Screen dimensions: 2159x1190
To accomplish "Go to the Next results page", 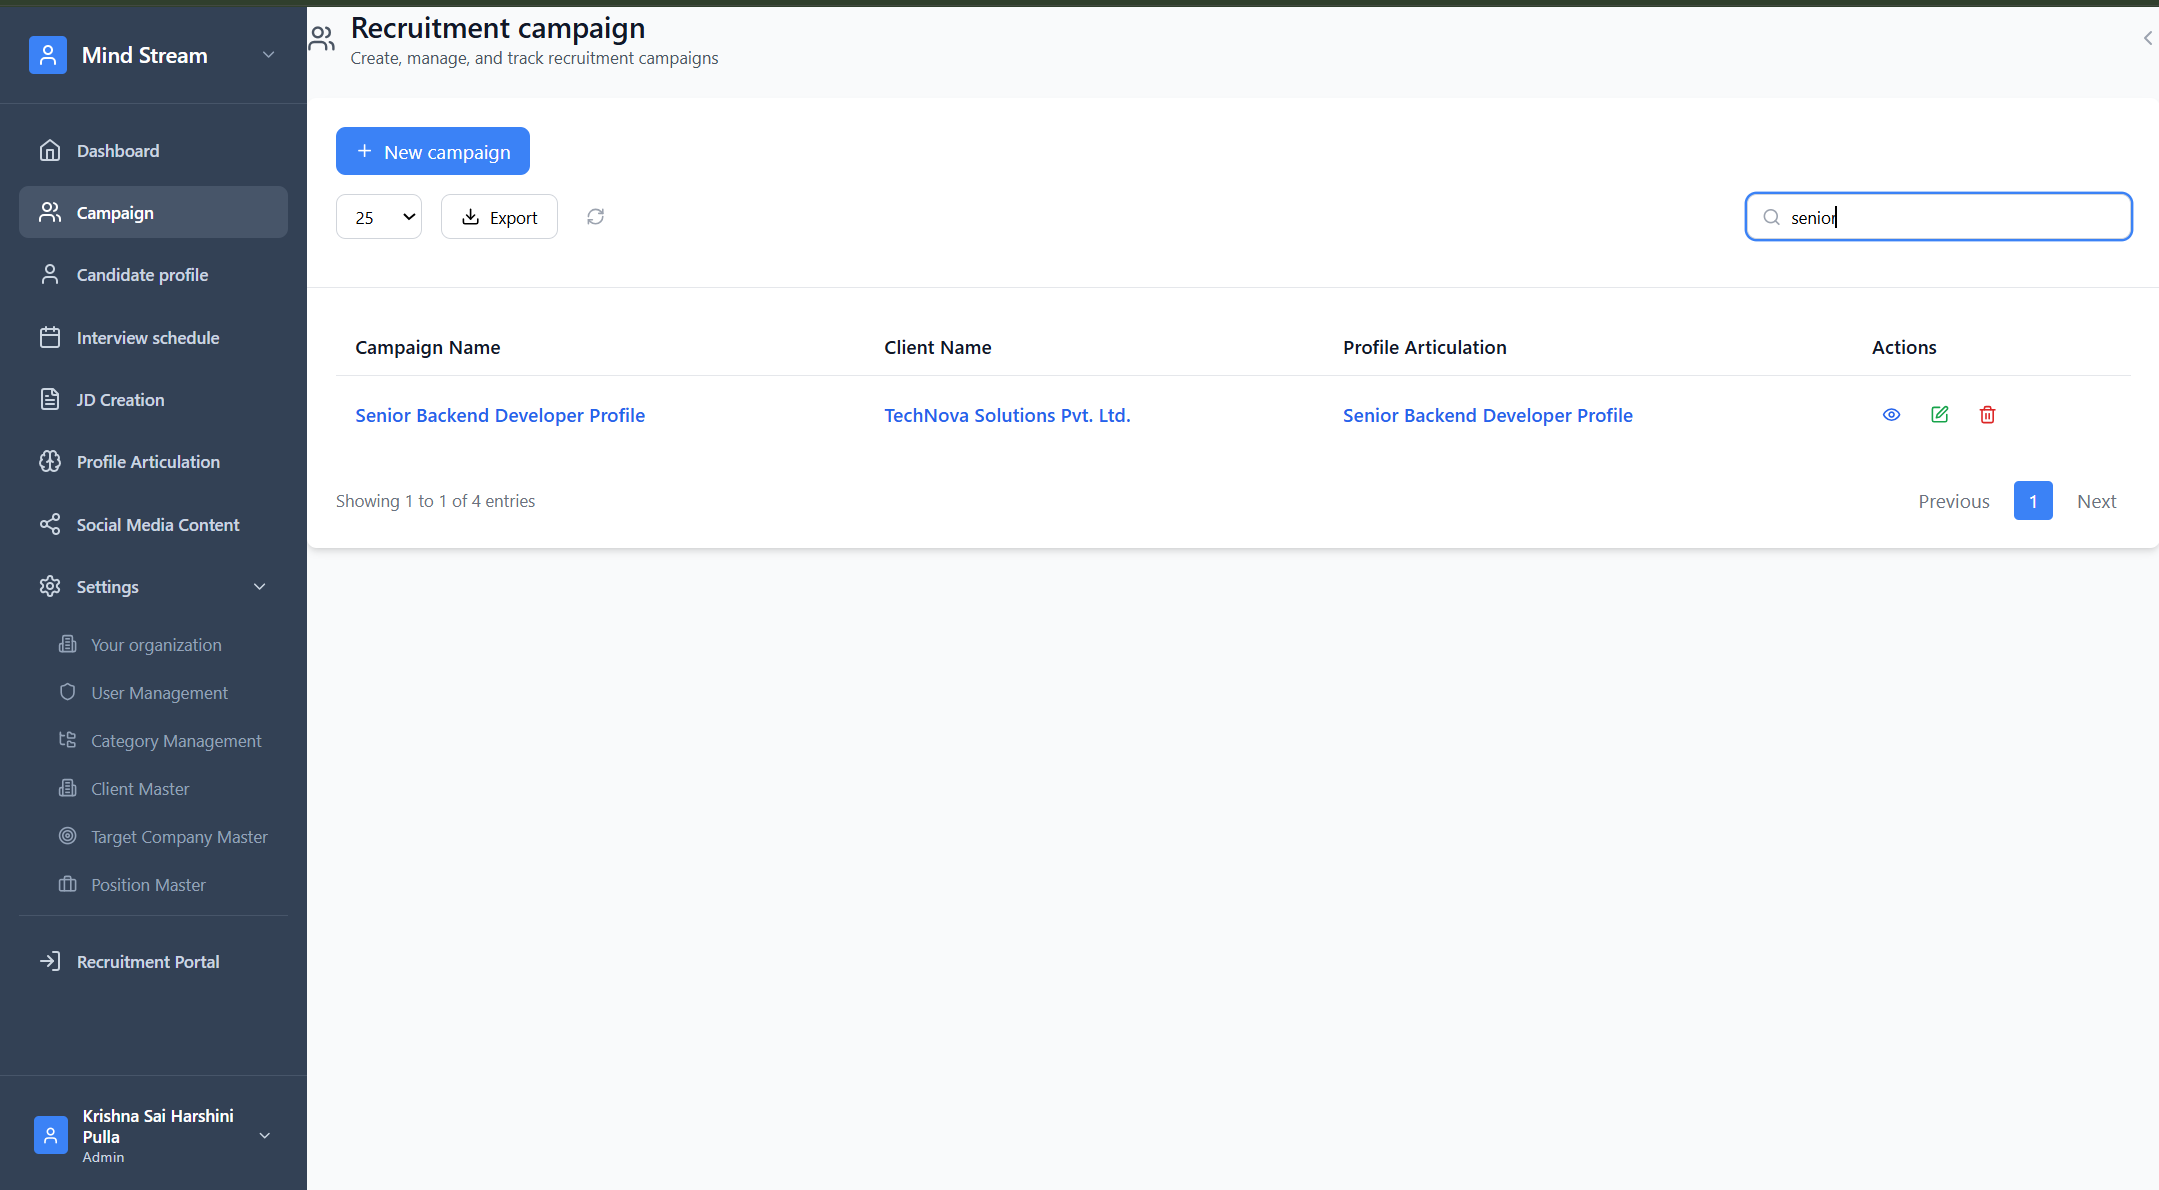I will tap(2096, 501).
